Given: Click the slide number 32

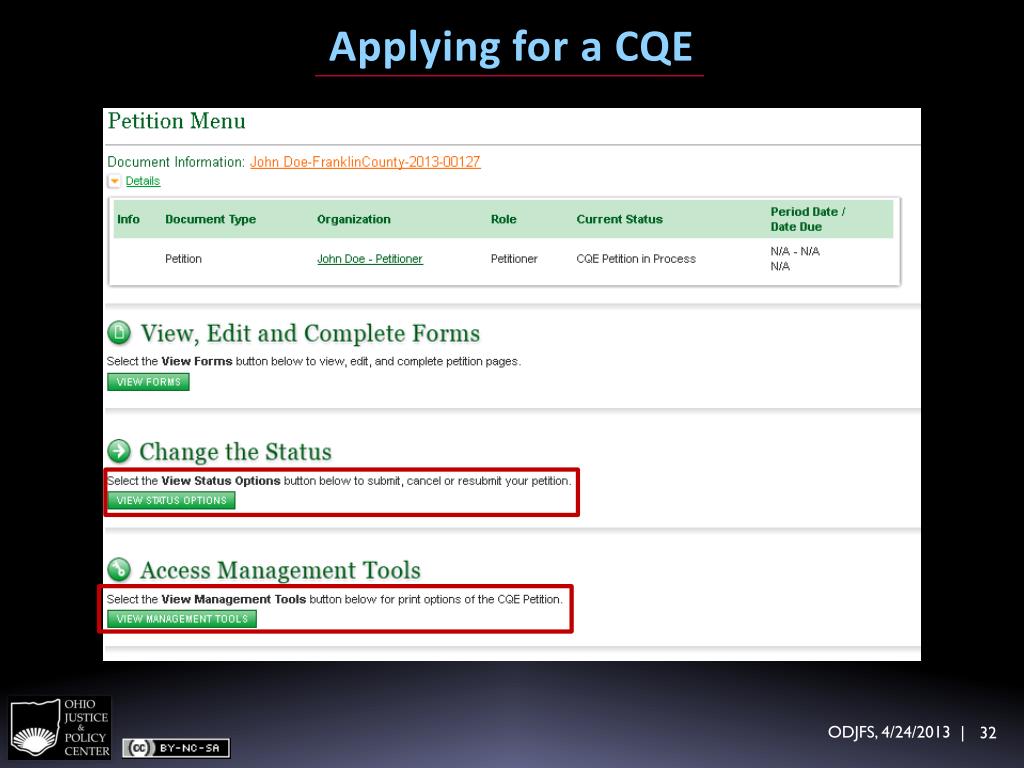Looking at the screenshot, I should coord(987,733).
